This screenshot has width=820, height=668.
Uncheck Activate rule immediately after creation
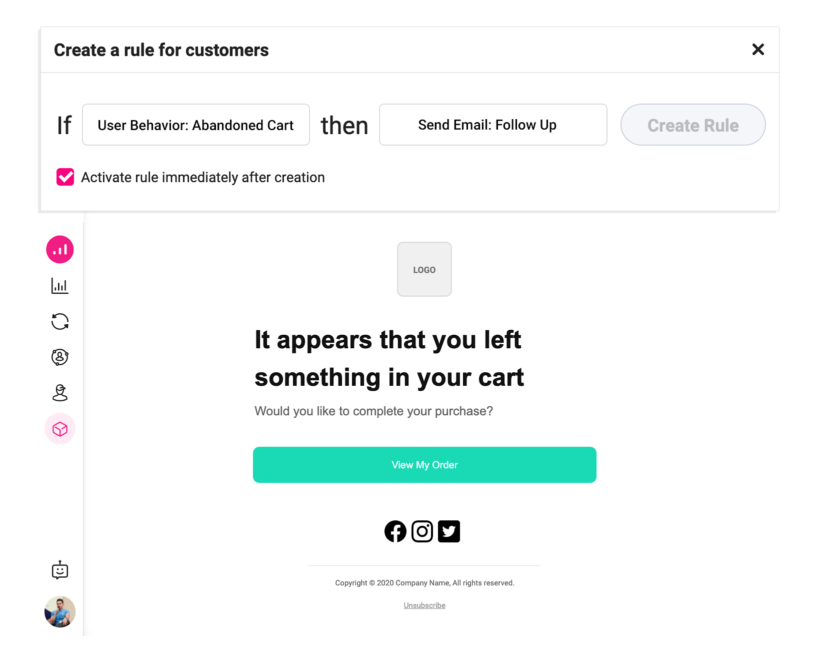(x=65, y=177)
